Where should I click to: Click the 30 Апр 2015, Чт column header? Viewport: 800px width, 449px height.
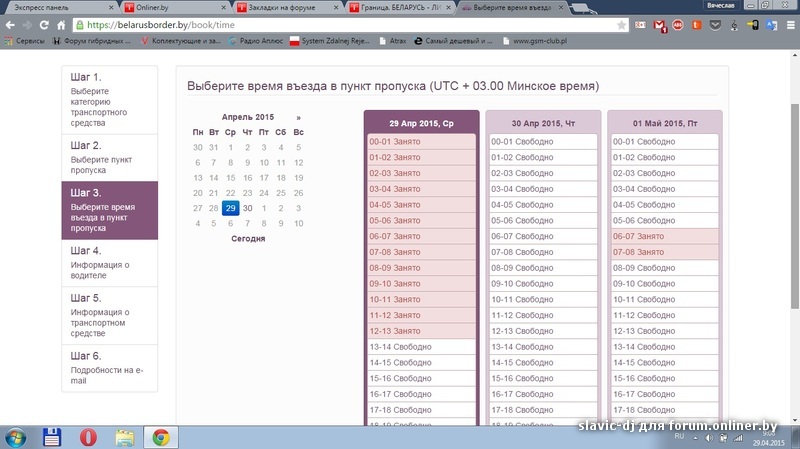coord(543,123)
